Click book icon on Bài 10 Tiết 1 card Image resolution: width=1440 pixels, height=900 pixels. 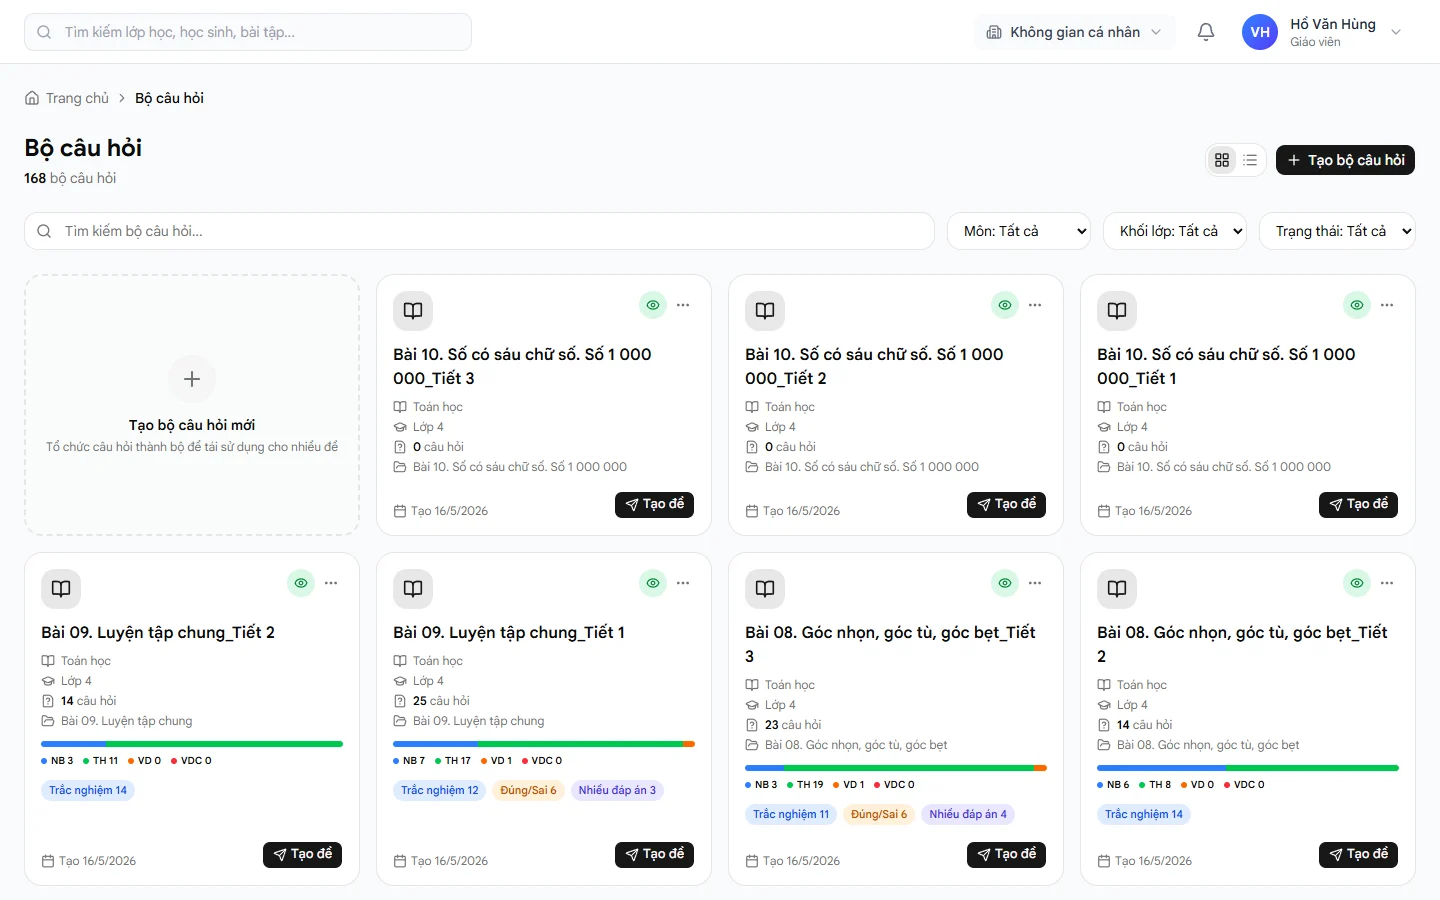tap(1117, 311)
